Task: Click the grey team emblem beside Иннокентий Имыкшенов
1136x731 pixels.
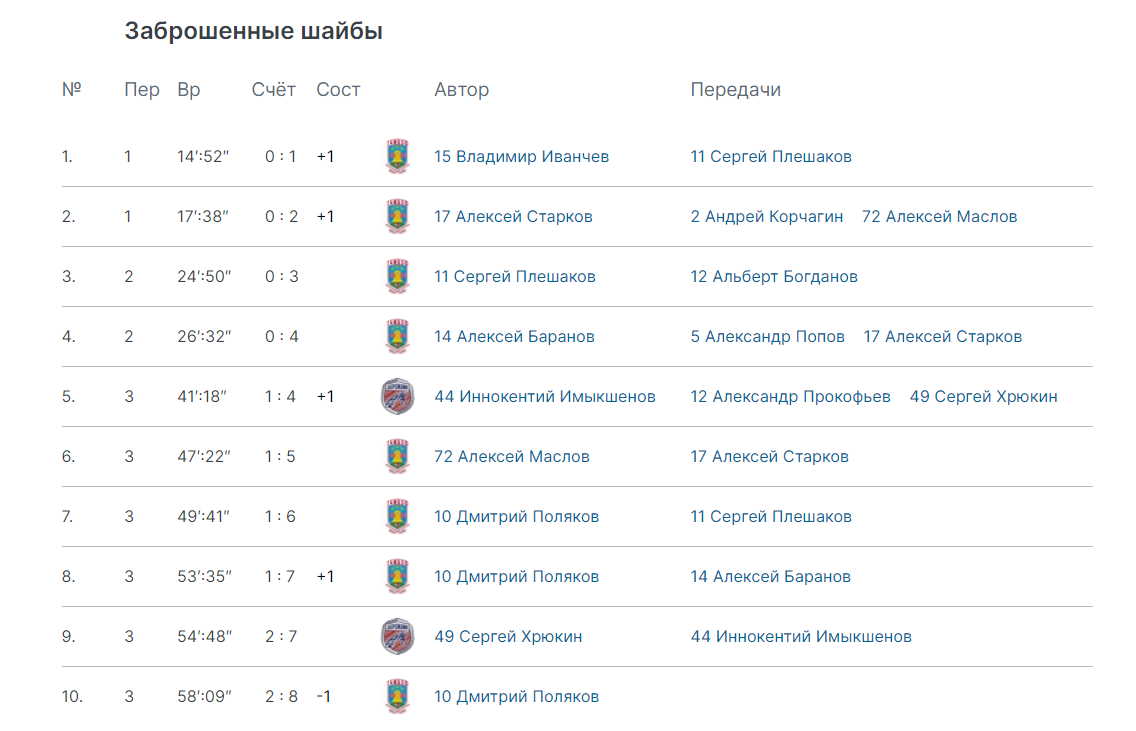Action: [397, 396]
